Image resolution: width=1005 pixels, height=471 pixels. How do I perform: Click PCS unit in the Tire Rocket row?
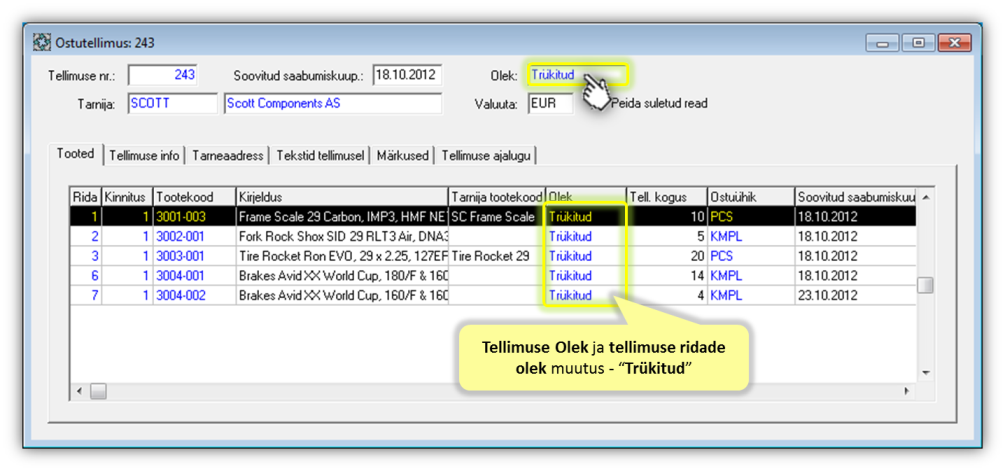[x=751, y=256]
